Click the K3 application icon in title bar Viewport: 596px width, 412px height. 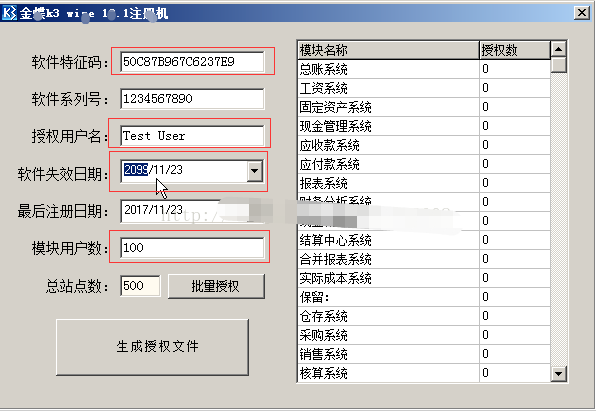tap(9, 13)
